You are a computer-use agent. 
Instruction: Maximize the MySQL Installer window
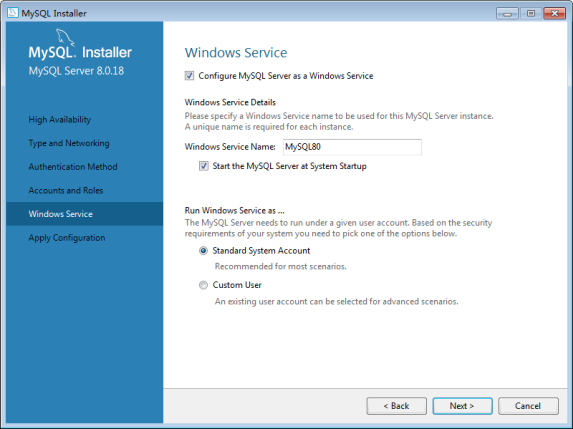coord(531,14)
